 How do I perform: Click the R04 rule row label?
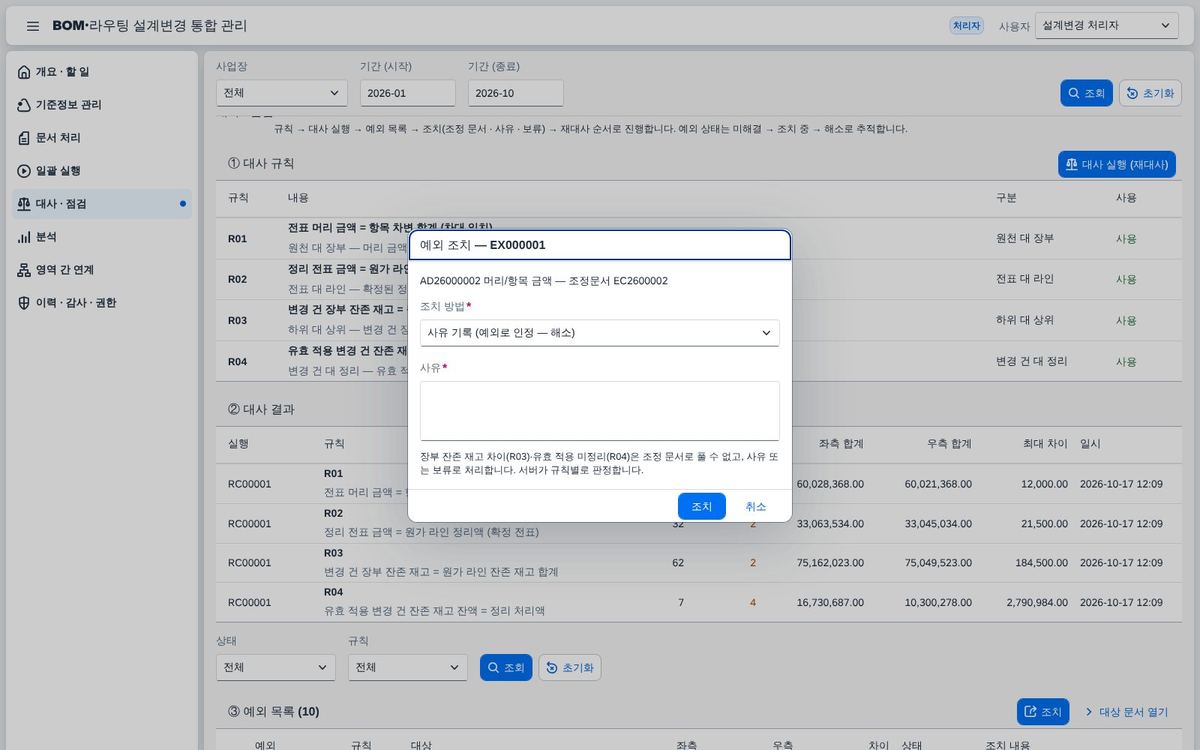click(237, 362)
